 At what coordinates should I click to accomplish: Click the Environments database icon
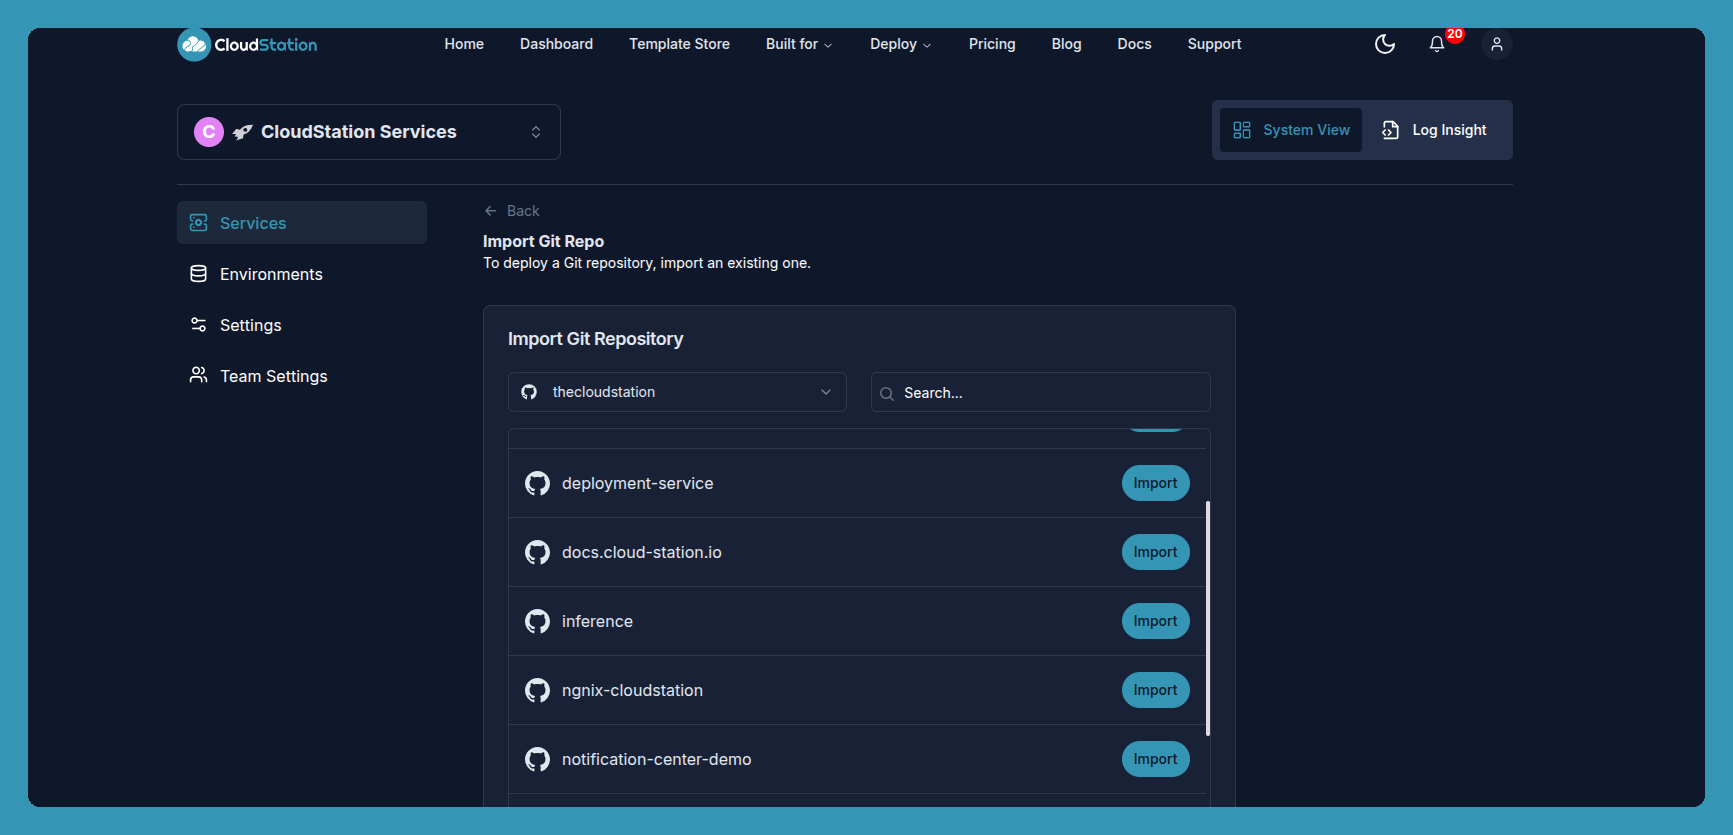coord(199,274)
